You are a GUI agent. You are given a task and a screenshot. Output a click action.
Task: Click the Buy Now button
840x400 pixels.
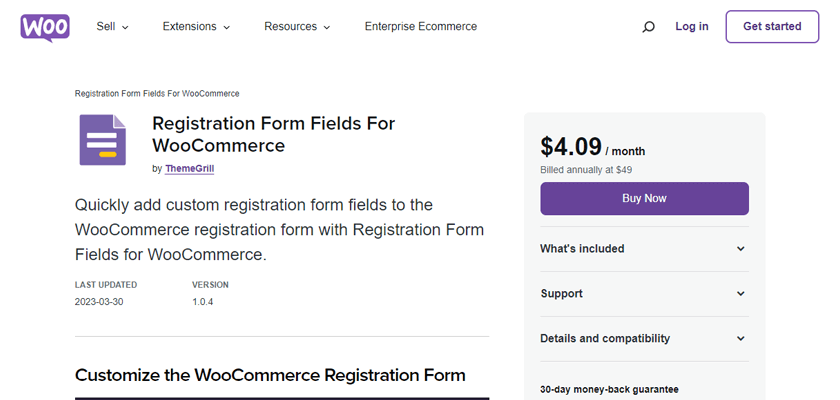click(644, 198)
